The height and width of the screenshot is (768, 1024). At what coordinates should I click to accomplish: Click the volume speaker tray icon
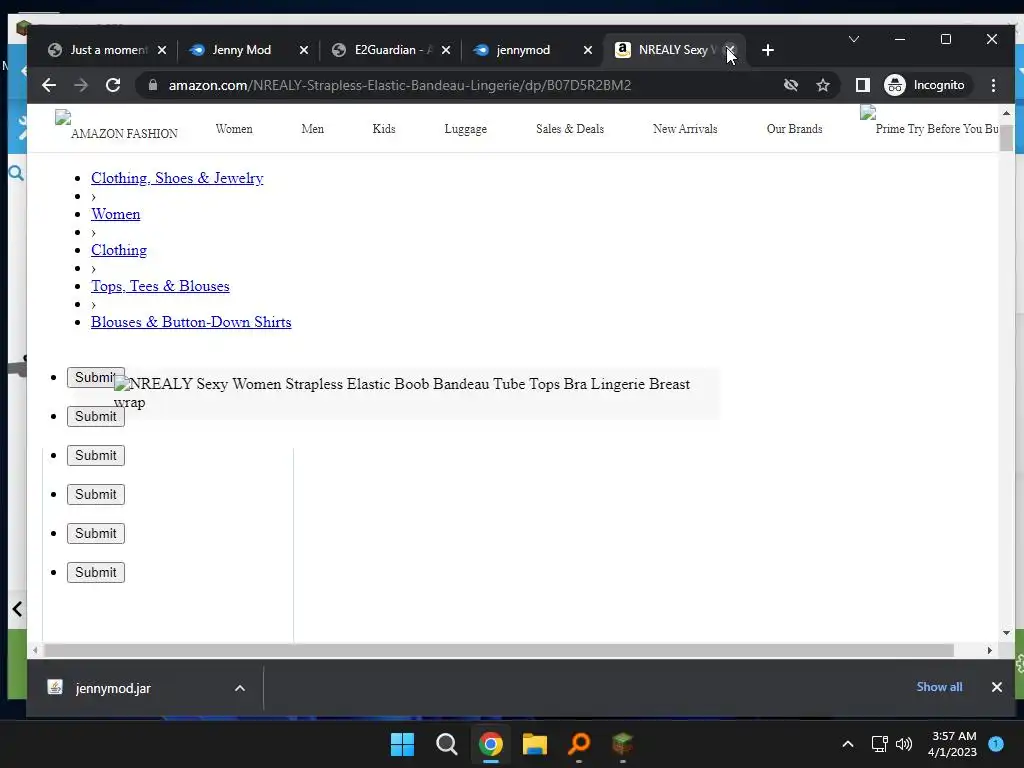click(x=904, y=744)
